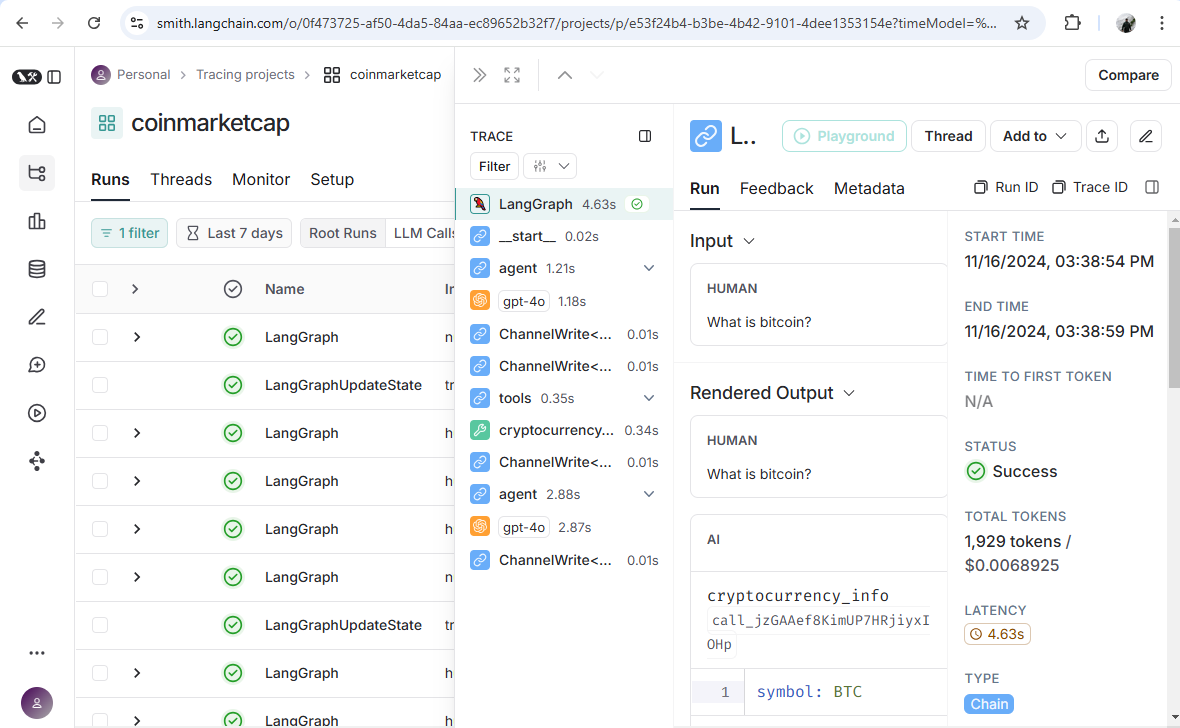Collapse the tools 0.35s trace node
The width and height of the screenshot is (1180, 728).
pos(649,398)
